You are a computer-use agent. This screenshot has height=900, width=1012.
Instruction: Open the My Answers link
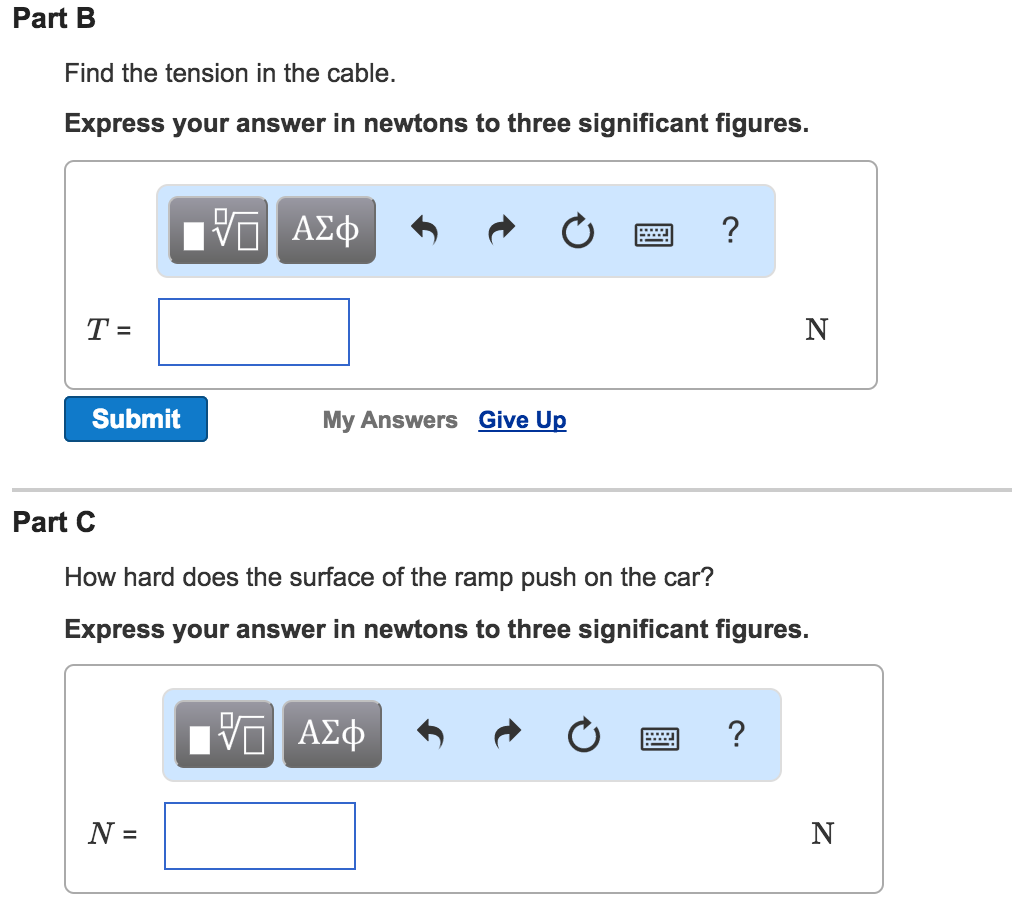[390, 420]
